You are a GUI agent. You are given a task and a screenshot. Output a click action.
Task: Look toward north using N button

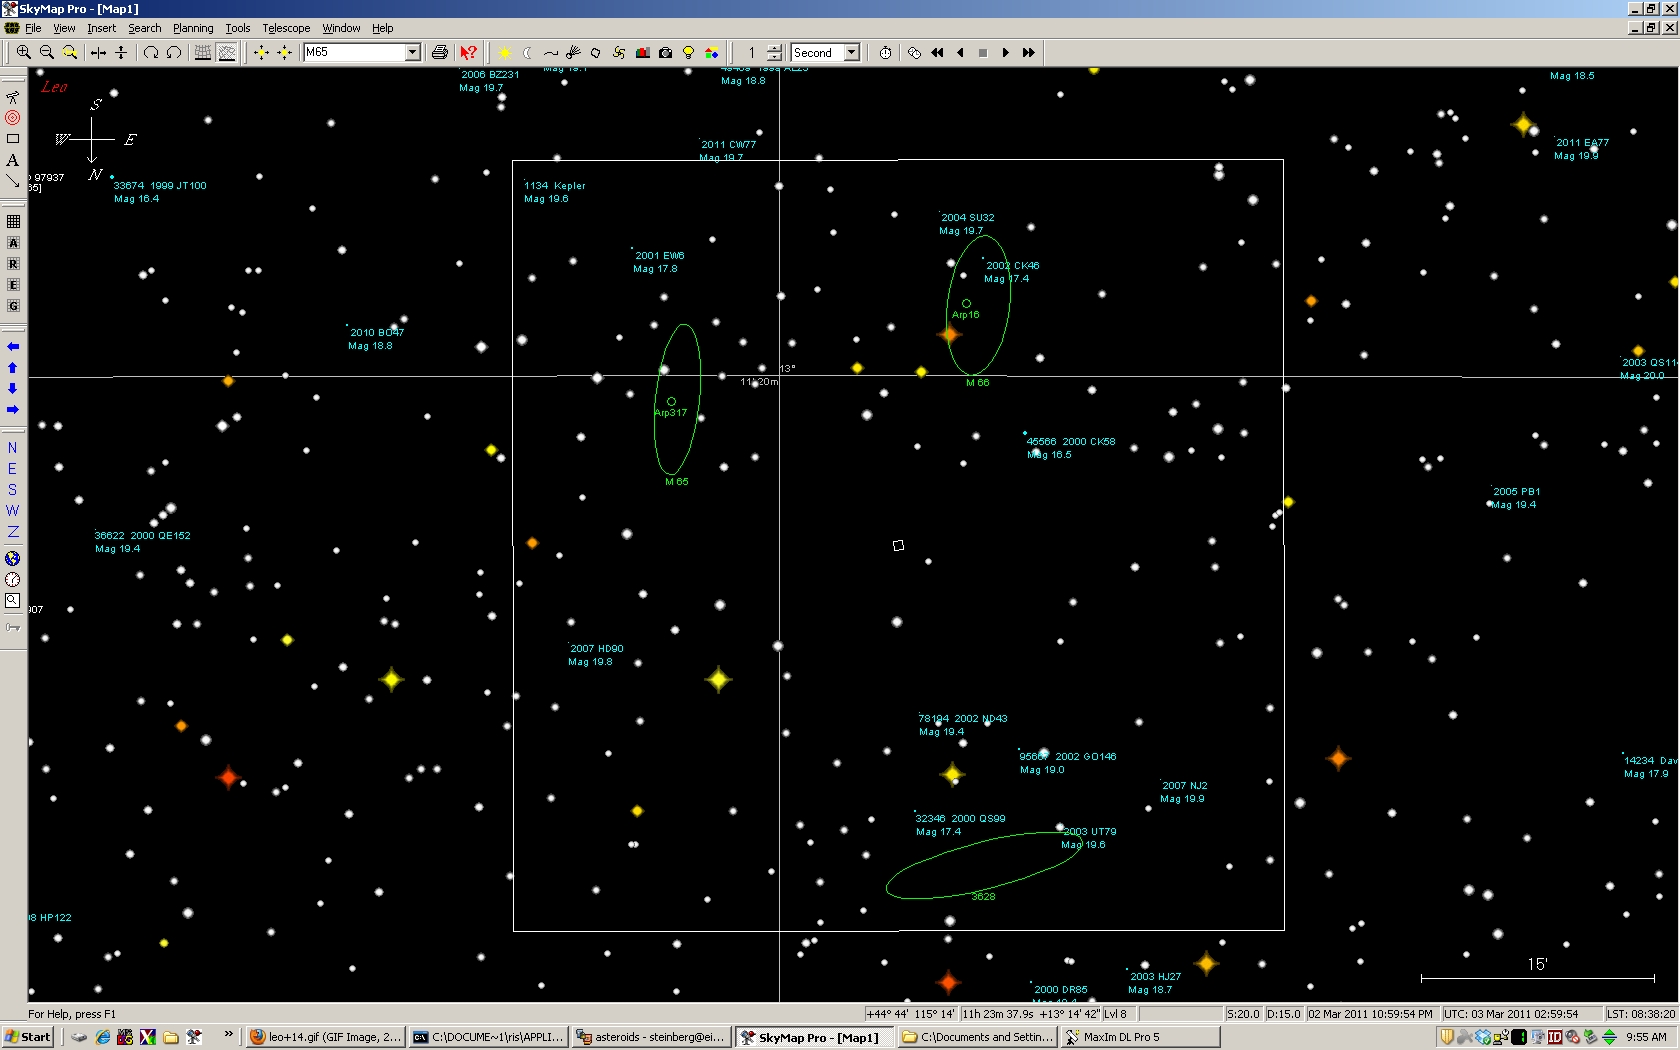coord(13,448)
